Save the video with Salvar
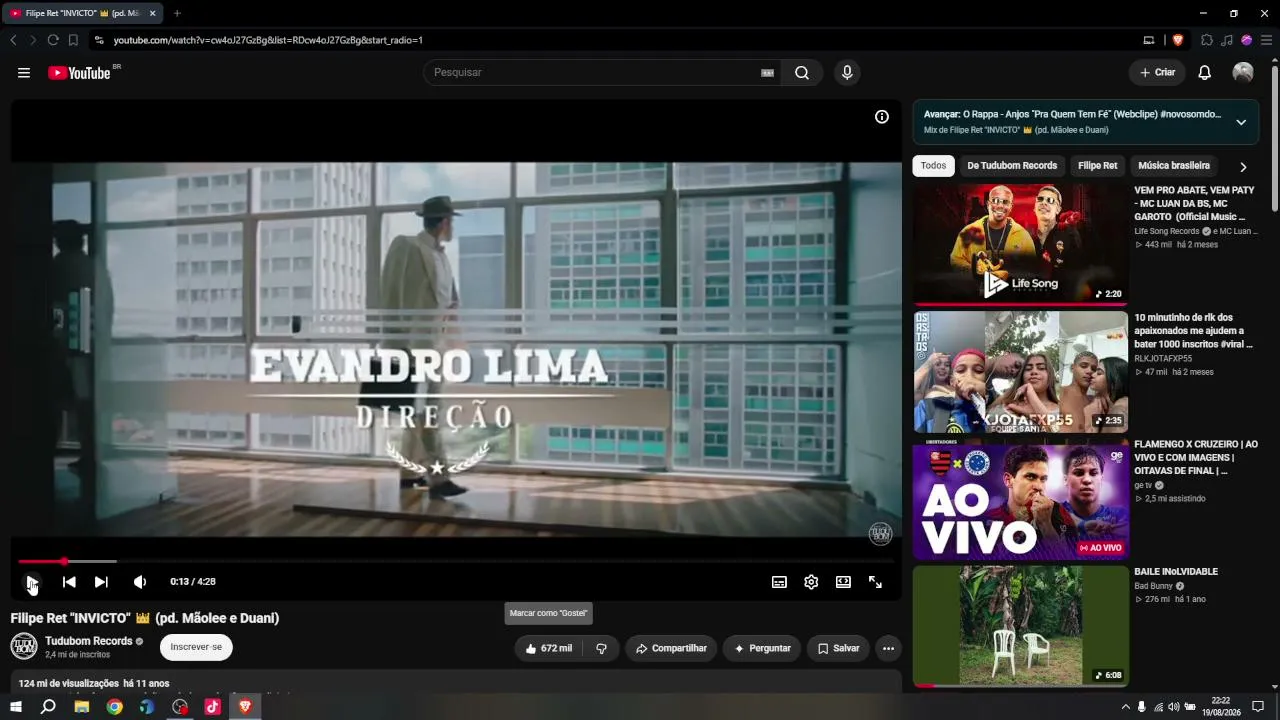The image size is (1280, 720). (838, 648)
